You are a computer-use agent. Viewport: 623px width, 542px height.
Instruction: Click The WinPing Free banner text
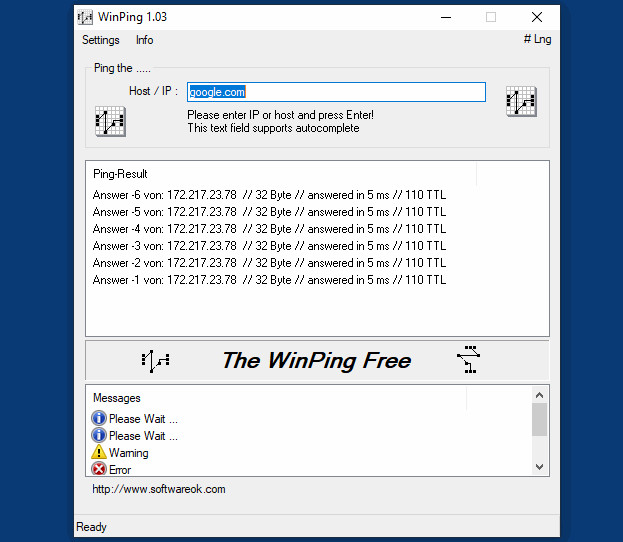[317, 360]
